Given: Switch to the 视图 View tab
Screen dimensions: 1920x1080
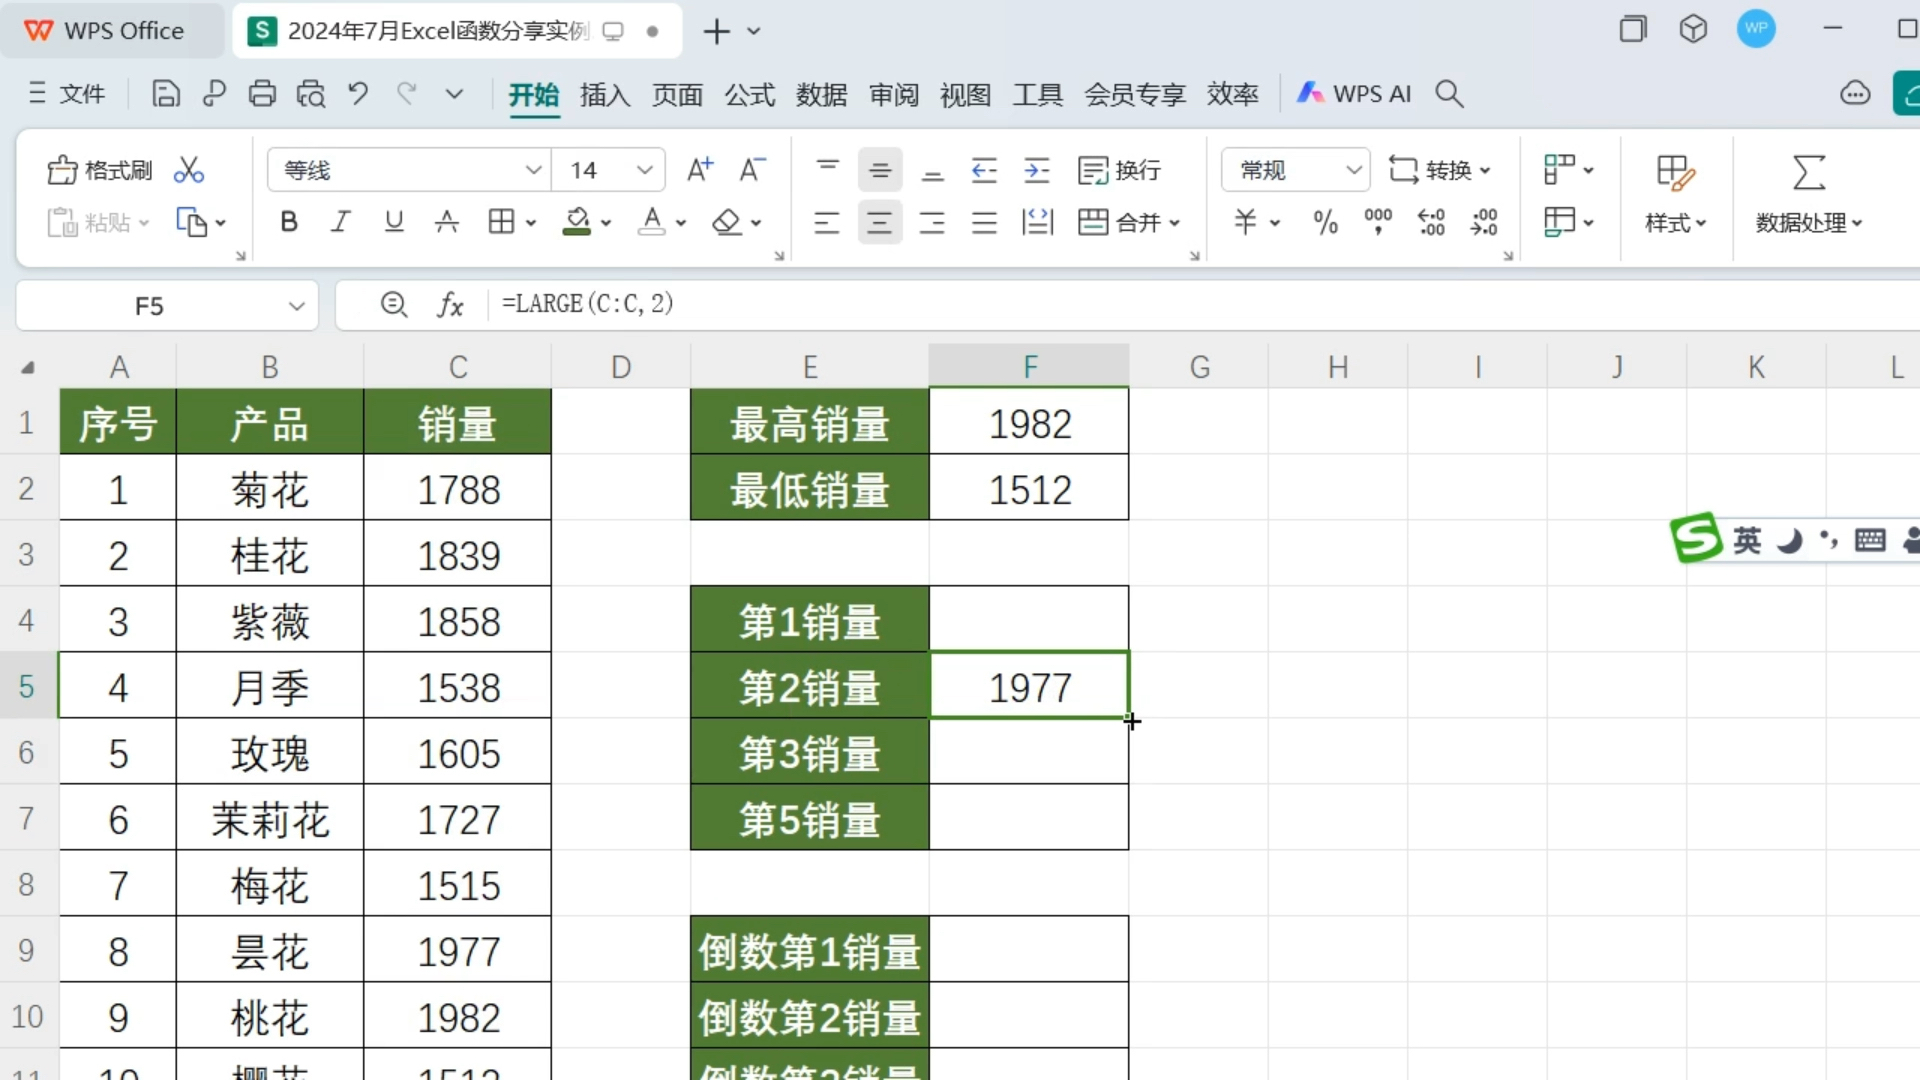Looking at the screenshot, I should point(966,94).
